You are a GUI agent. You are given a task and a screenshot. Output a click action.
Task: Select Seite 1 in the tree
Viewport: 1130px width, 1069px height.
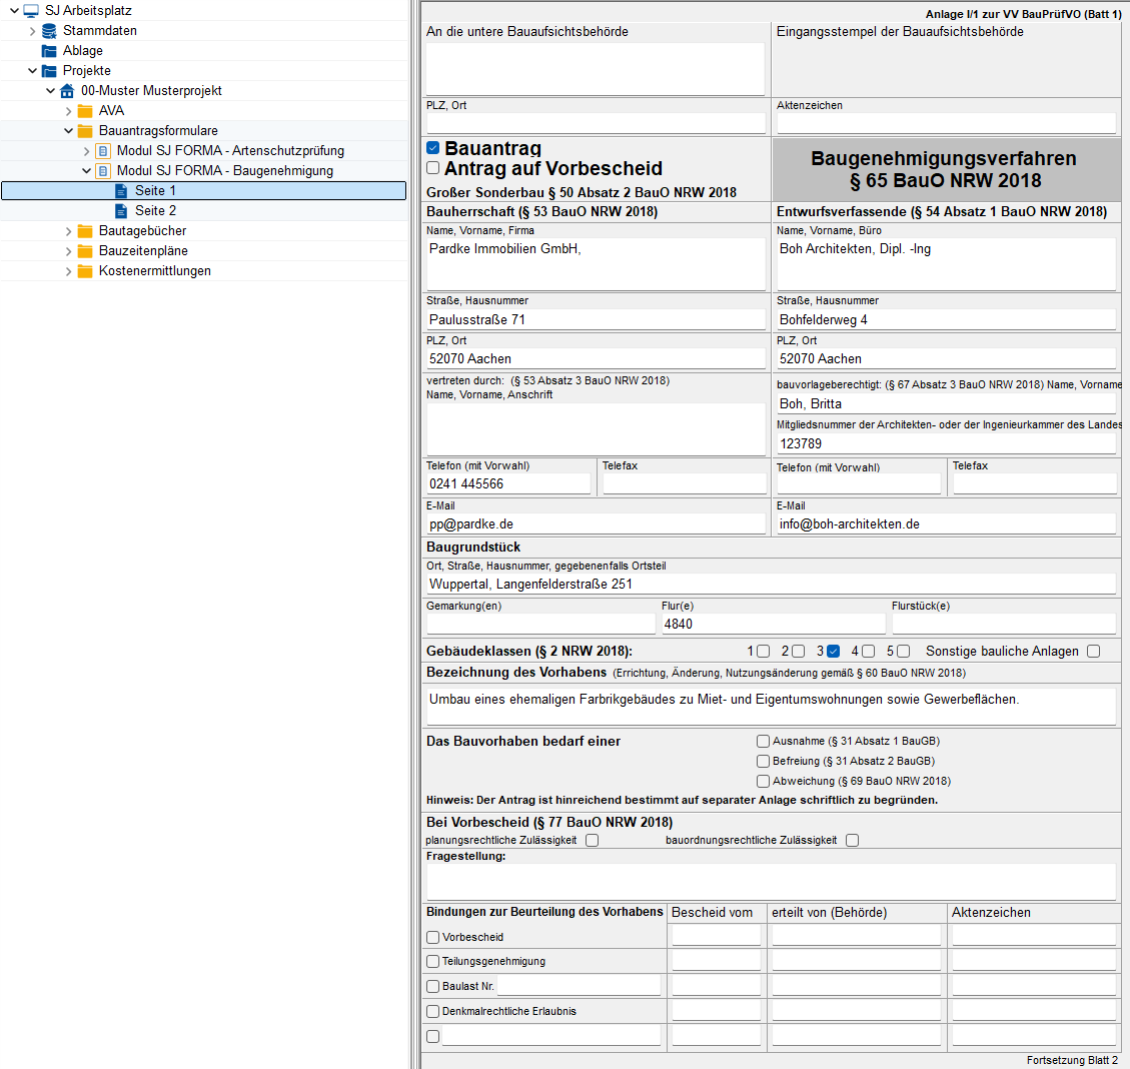155,191
